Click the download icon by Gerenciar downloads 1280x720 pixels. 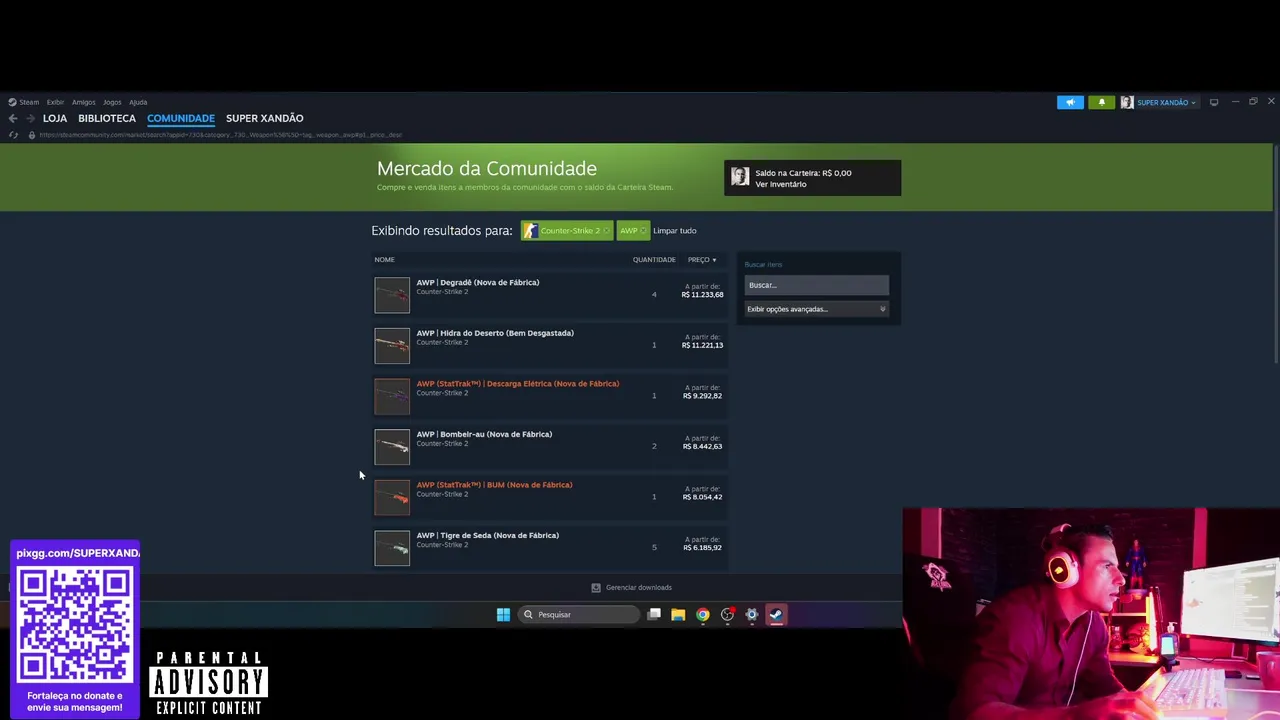(596, 588)
